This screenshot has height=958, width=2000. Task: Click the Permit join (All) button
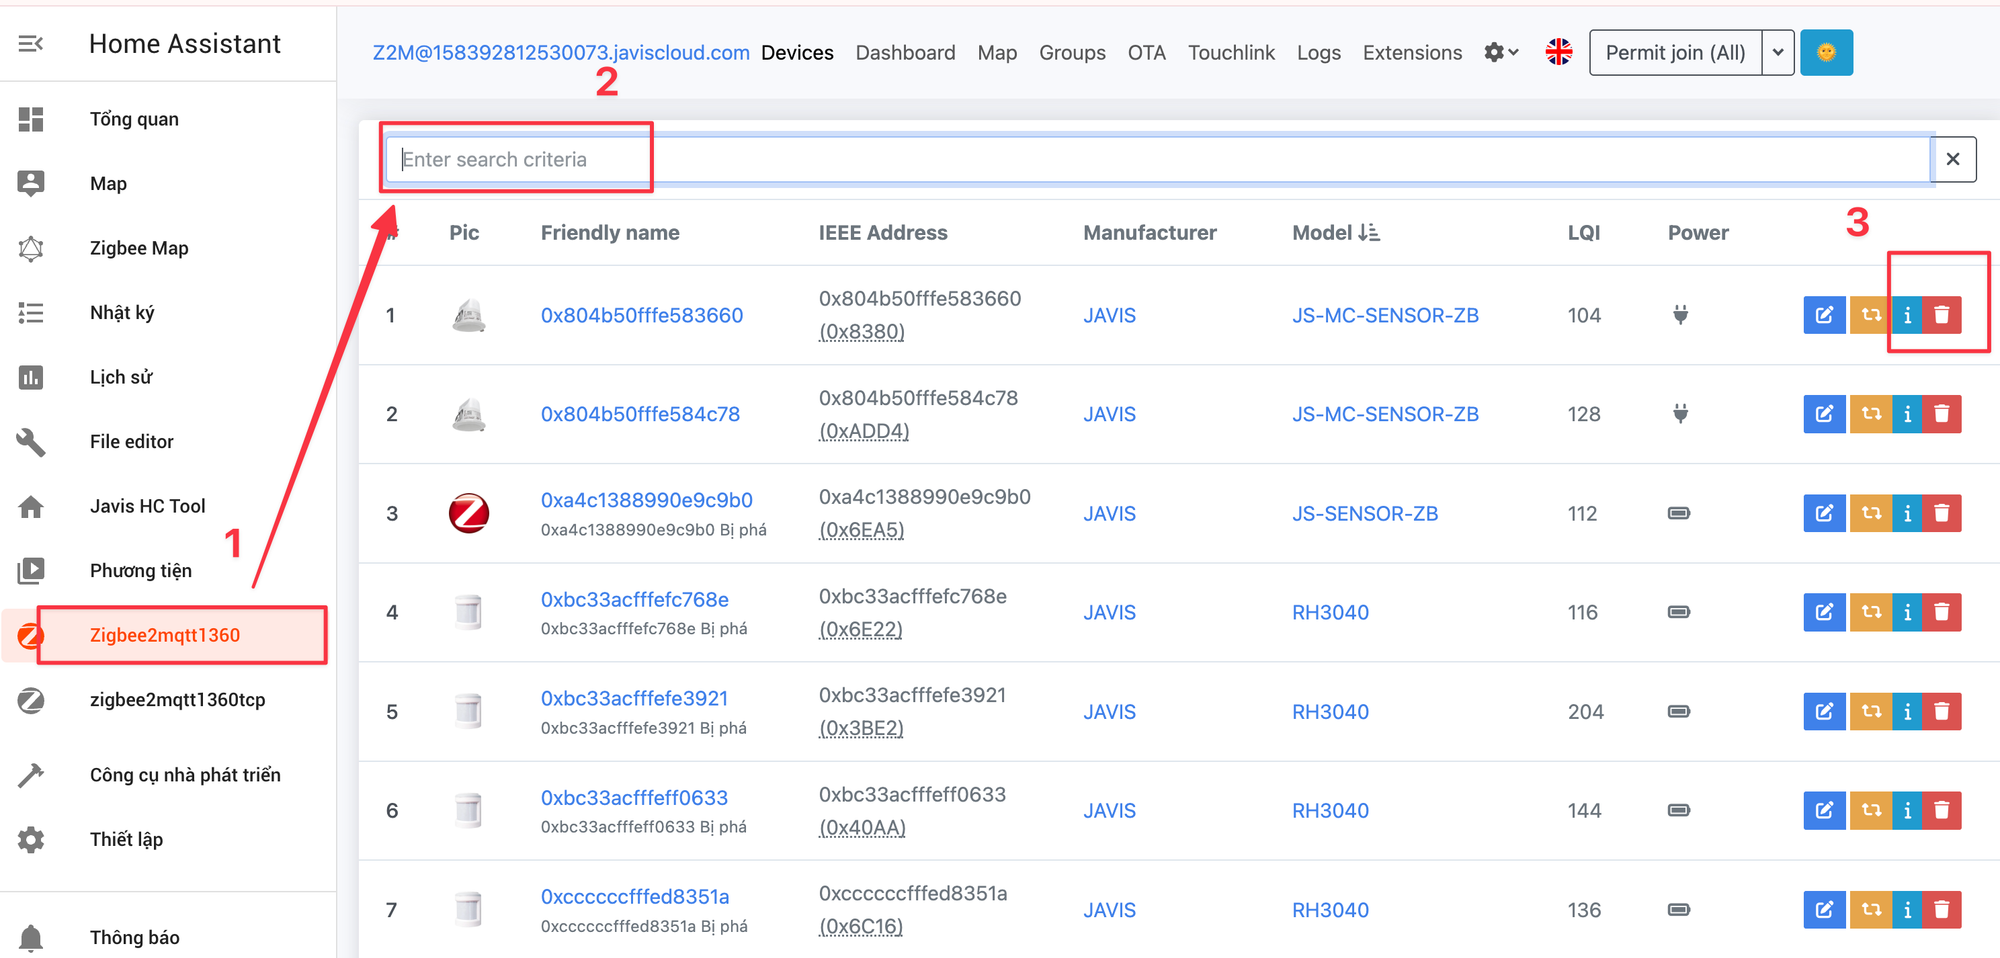[x=1675, y=52]
